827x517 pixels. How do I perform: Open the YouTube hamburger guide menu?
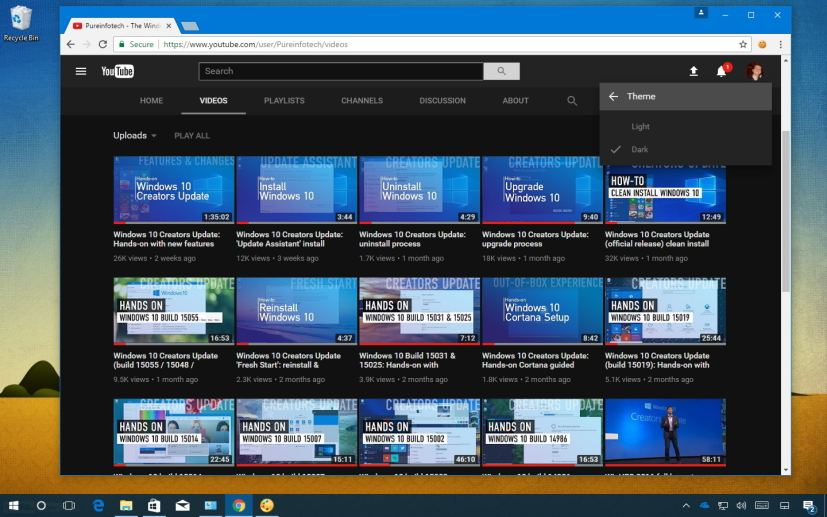tap(81, 71)
